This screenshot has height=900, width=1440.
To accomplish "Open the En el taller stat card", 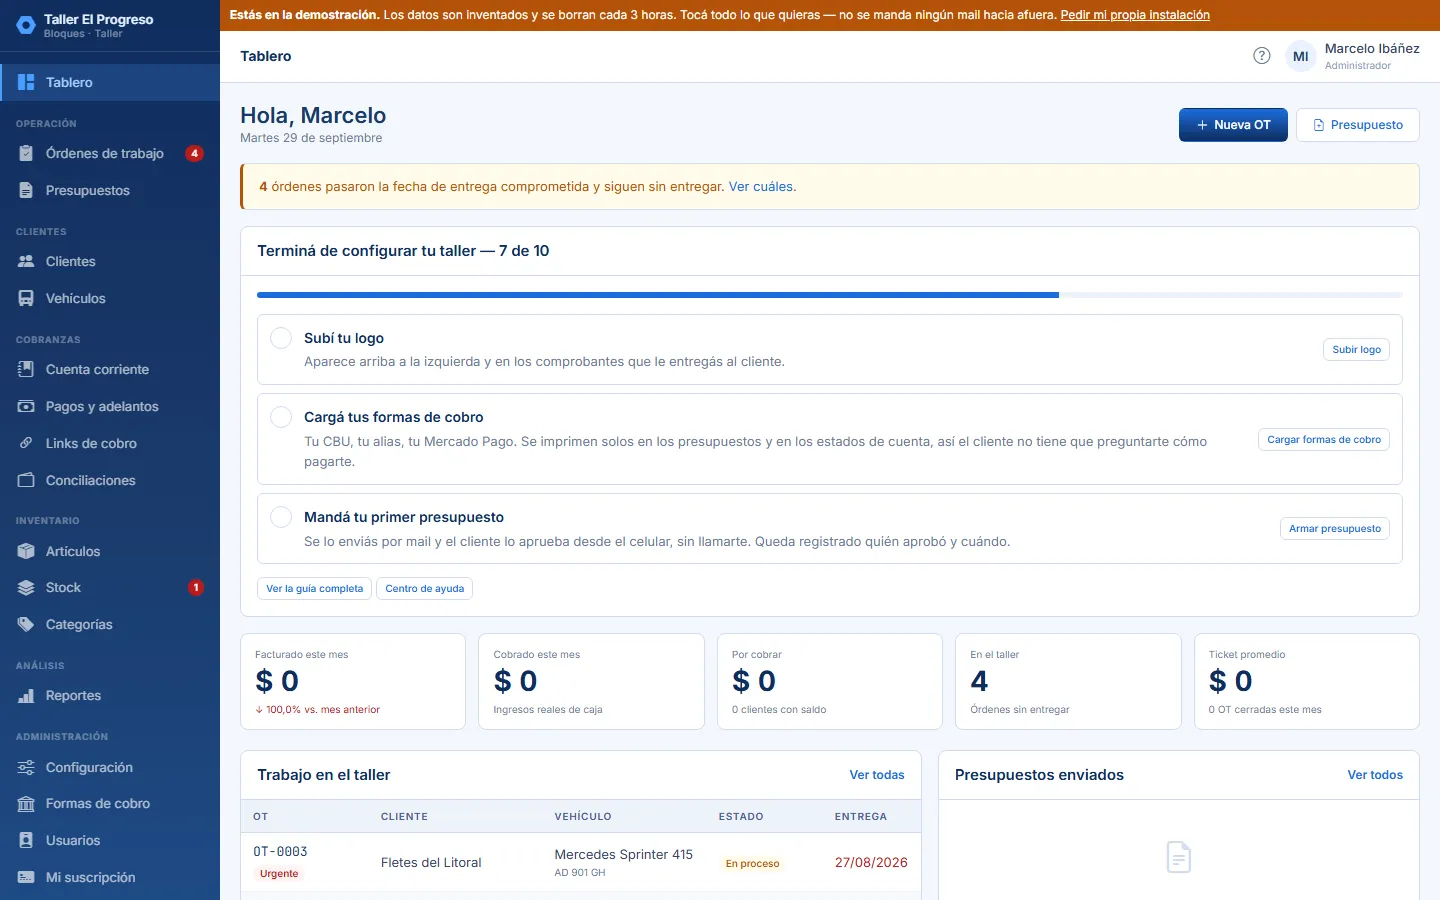I will (1068, 681).
